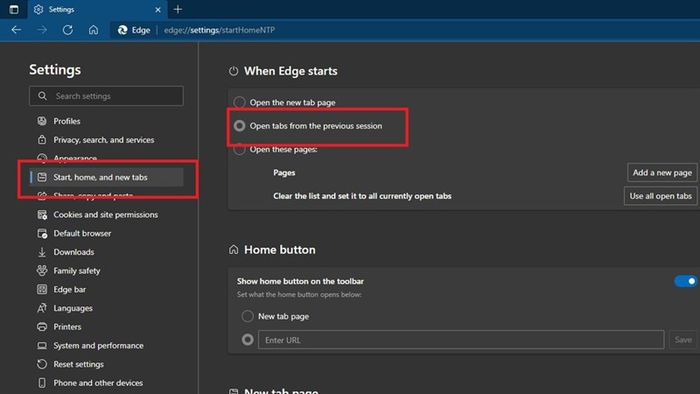The width and height of the screenshot is (700, 394).
Task: Click the Add a new page button
Action: pos(662,173)
